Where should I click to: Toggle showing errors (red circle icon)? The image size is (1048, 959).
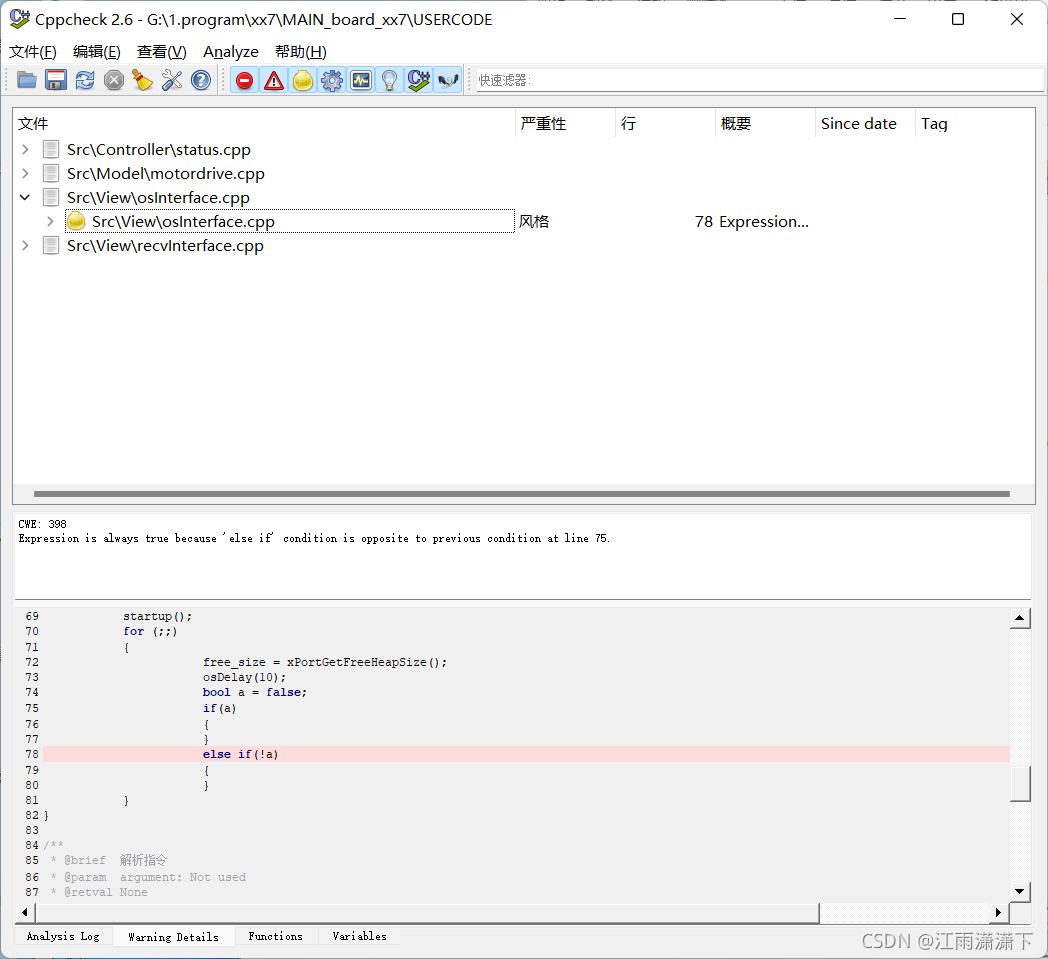click(245, 81)
